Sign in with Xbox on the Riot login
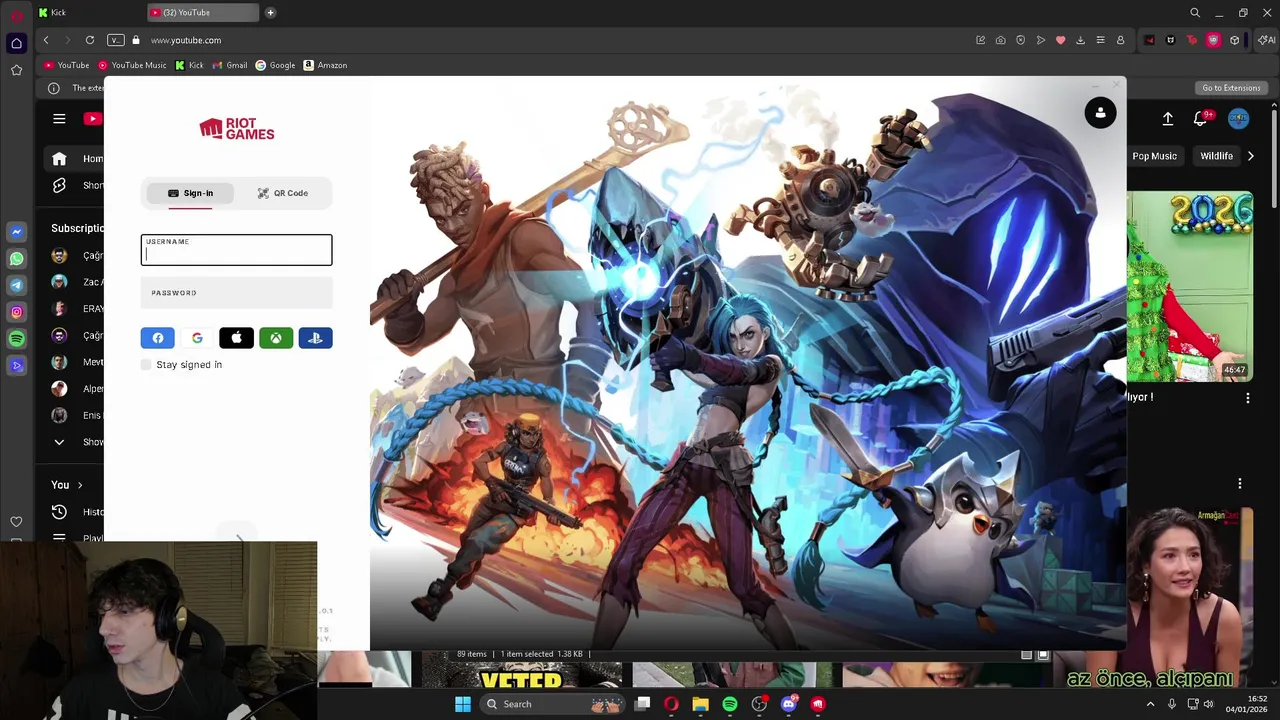 276,338
